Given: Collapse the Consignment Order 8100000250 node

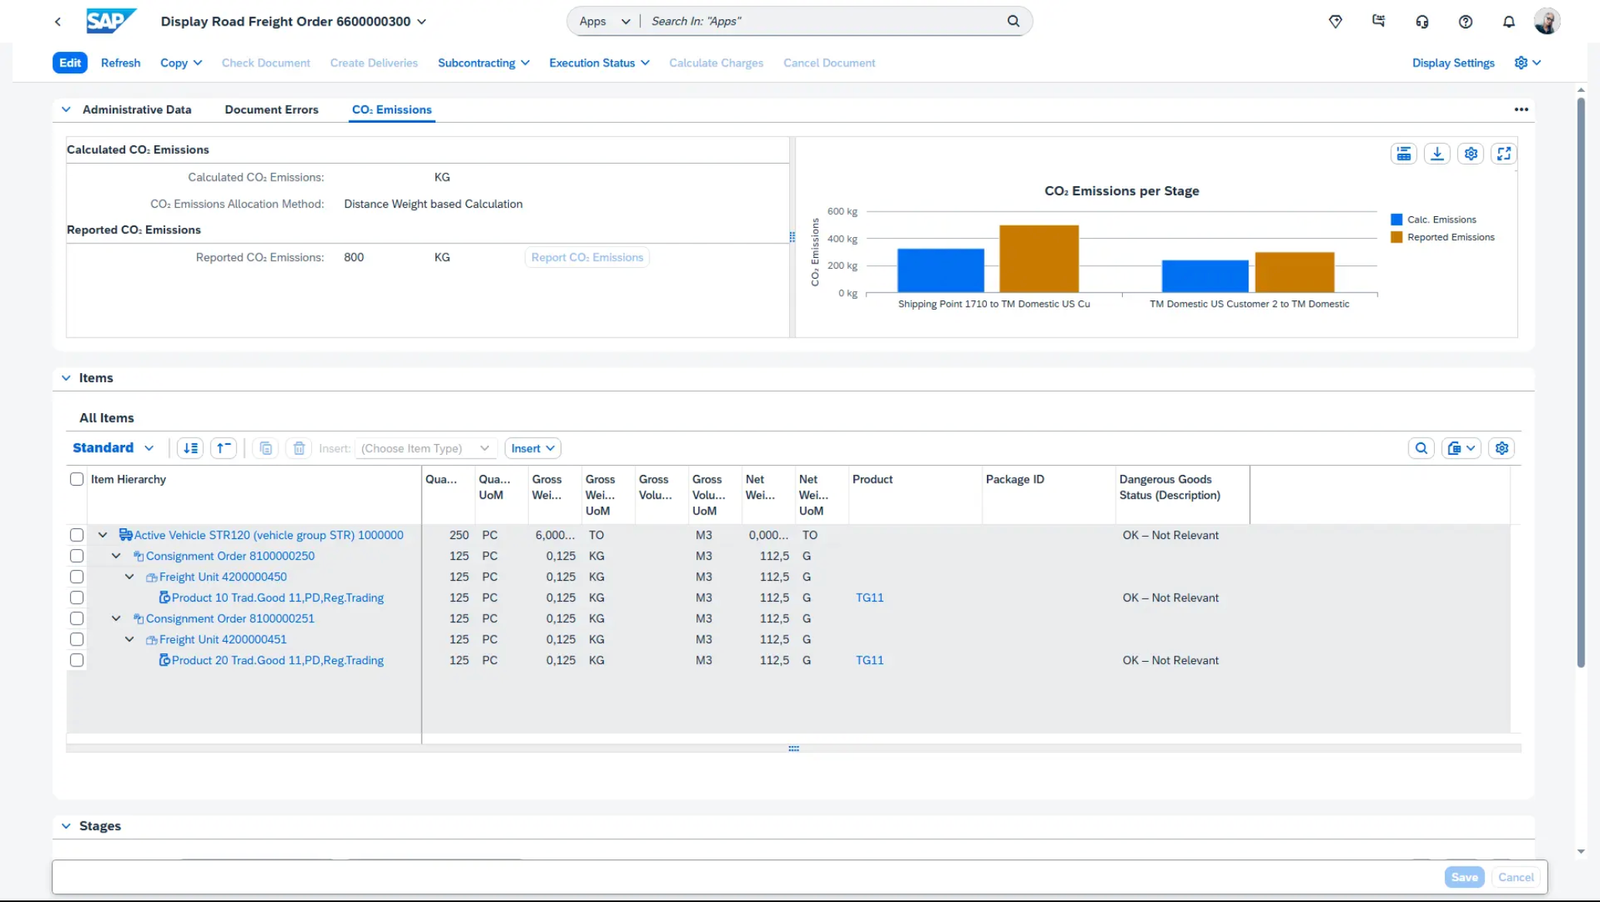Looking at the screenshot, I should pos(116,556).
